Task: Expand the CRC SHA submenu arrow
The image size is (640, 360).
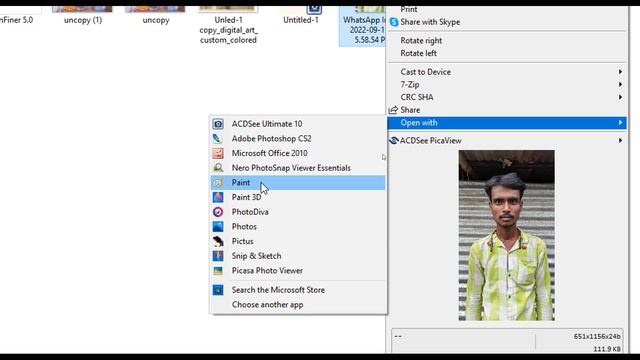Action: 620,97
